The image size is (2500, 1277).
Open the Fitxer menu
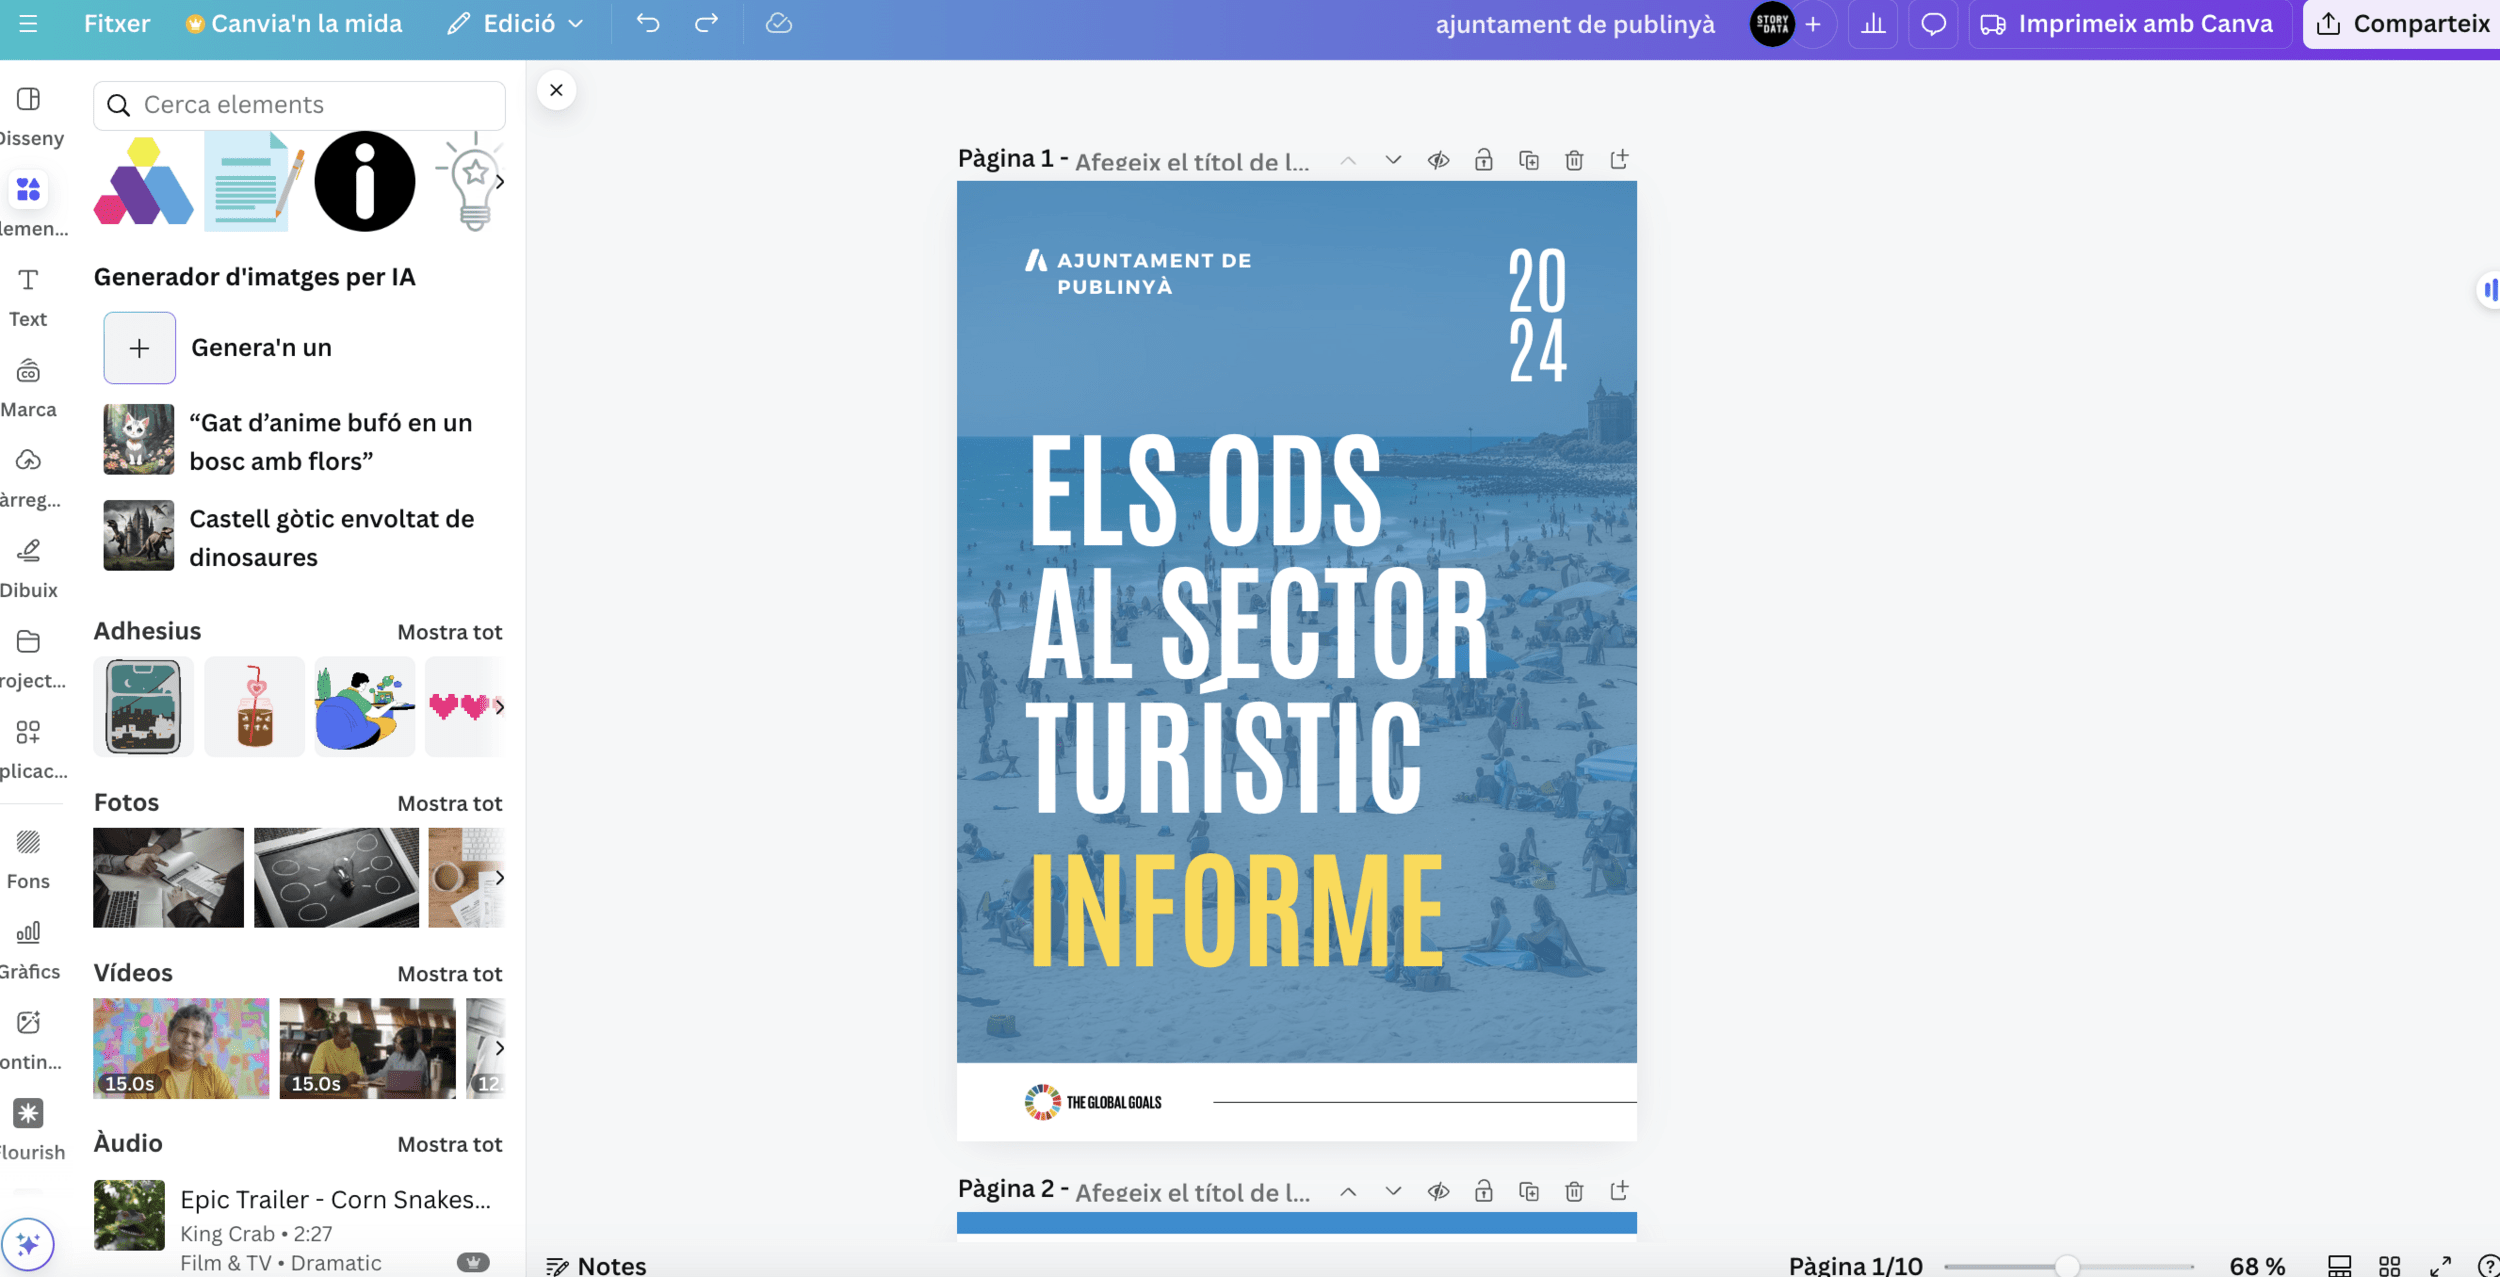click(x=117, y=24)
